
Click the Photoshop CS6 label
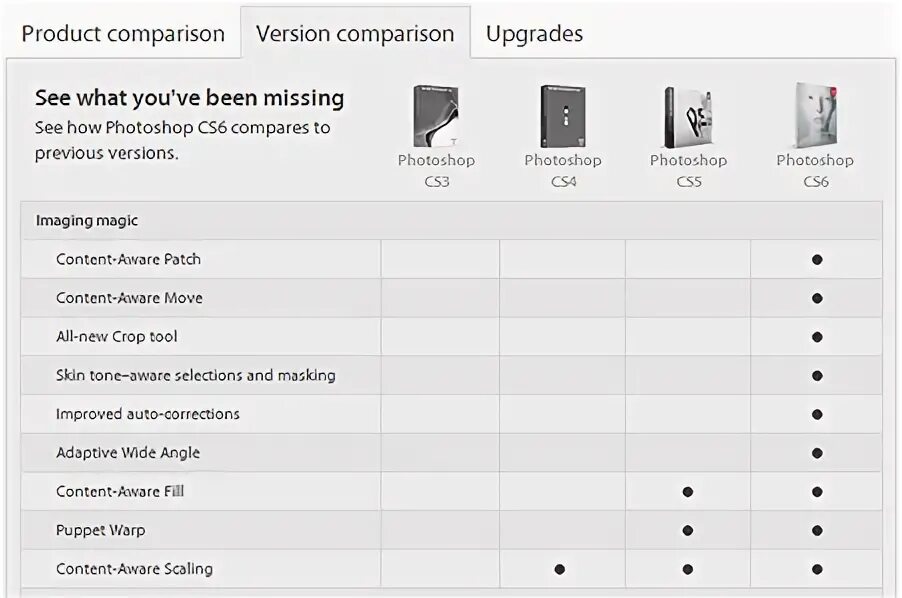[815, 170]
